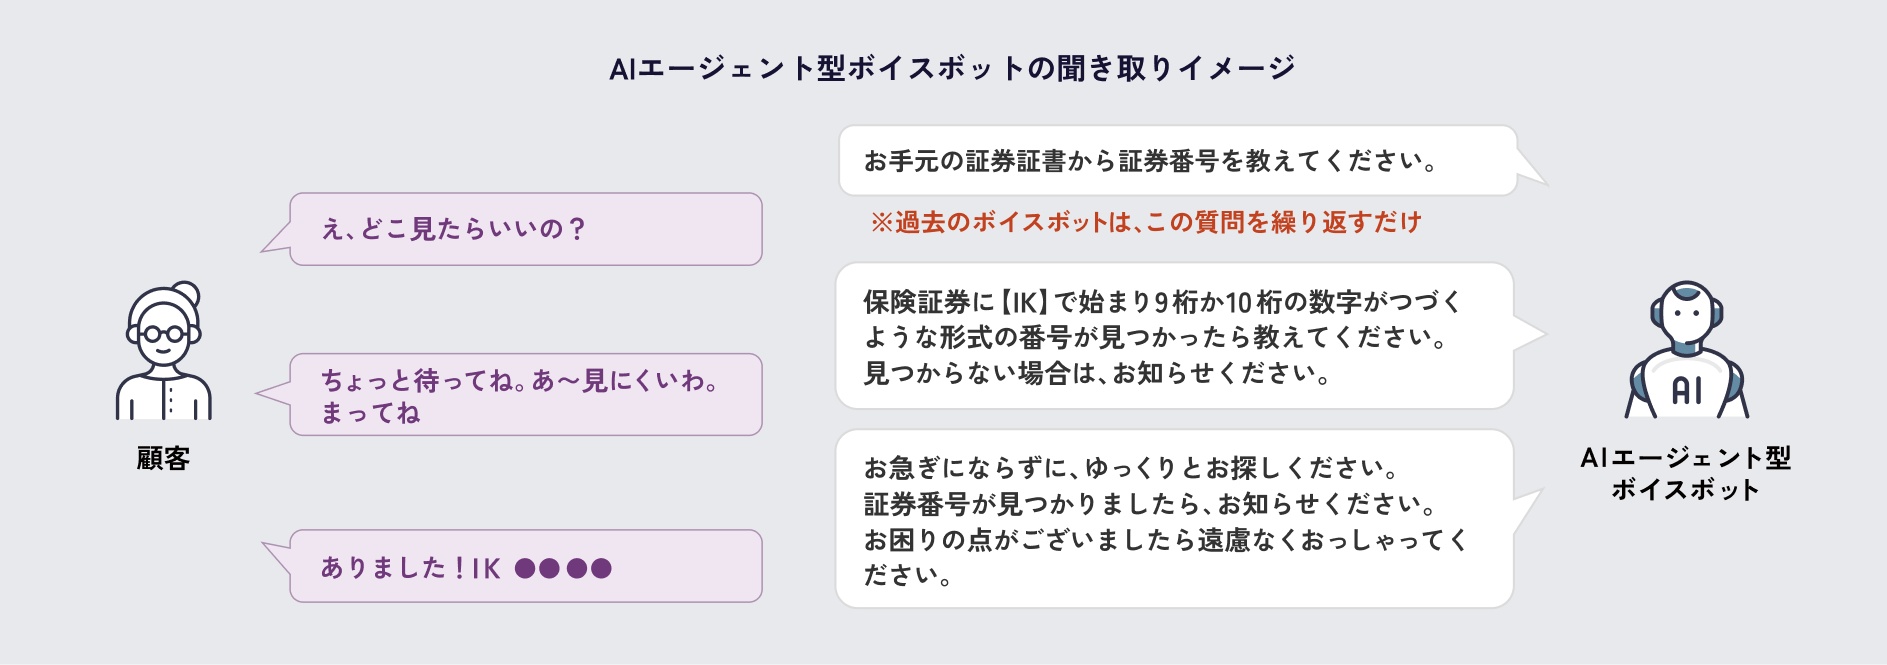Image resolution: width=1887 pixels, height=665 pixels.
Task: Click the masked purple dots after IK
Action: click(563, 568)
